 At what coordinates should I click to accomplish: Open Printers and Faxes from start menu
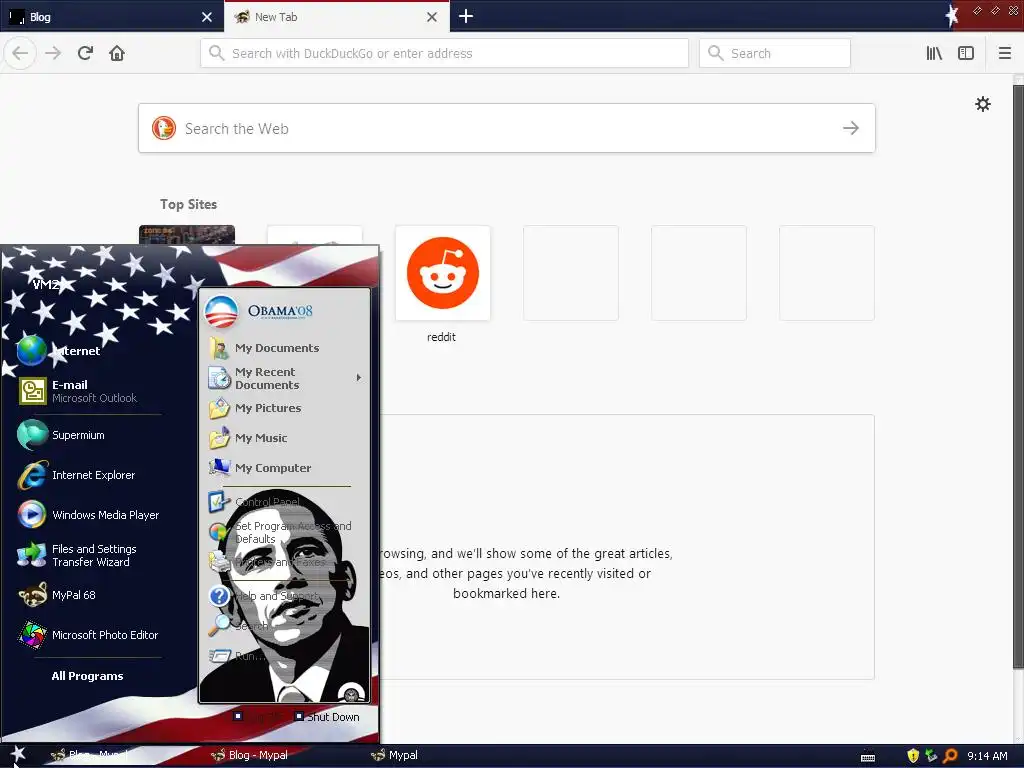point(267,562)
